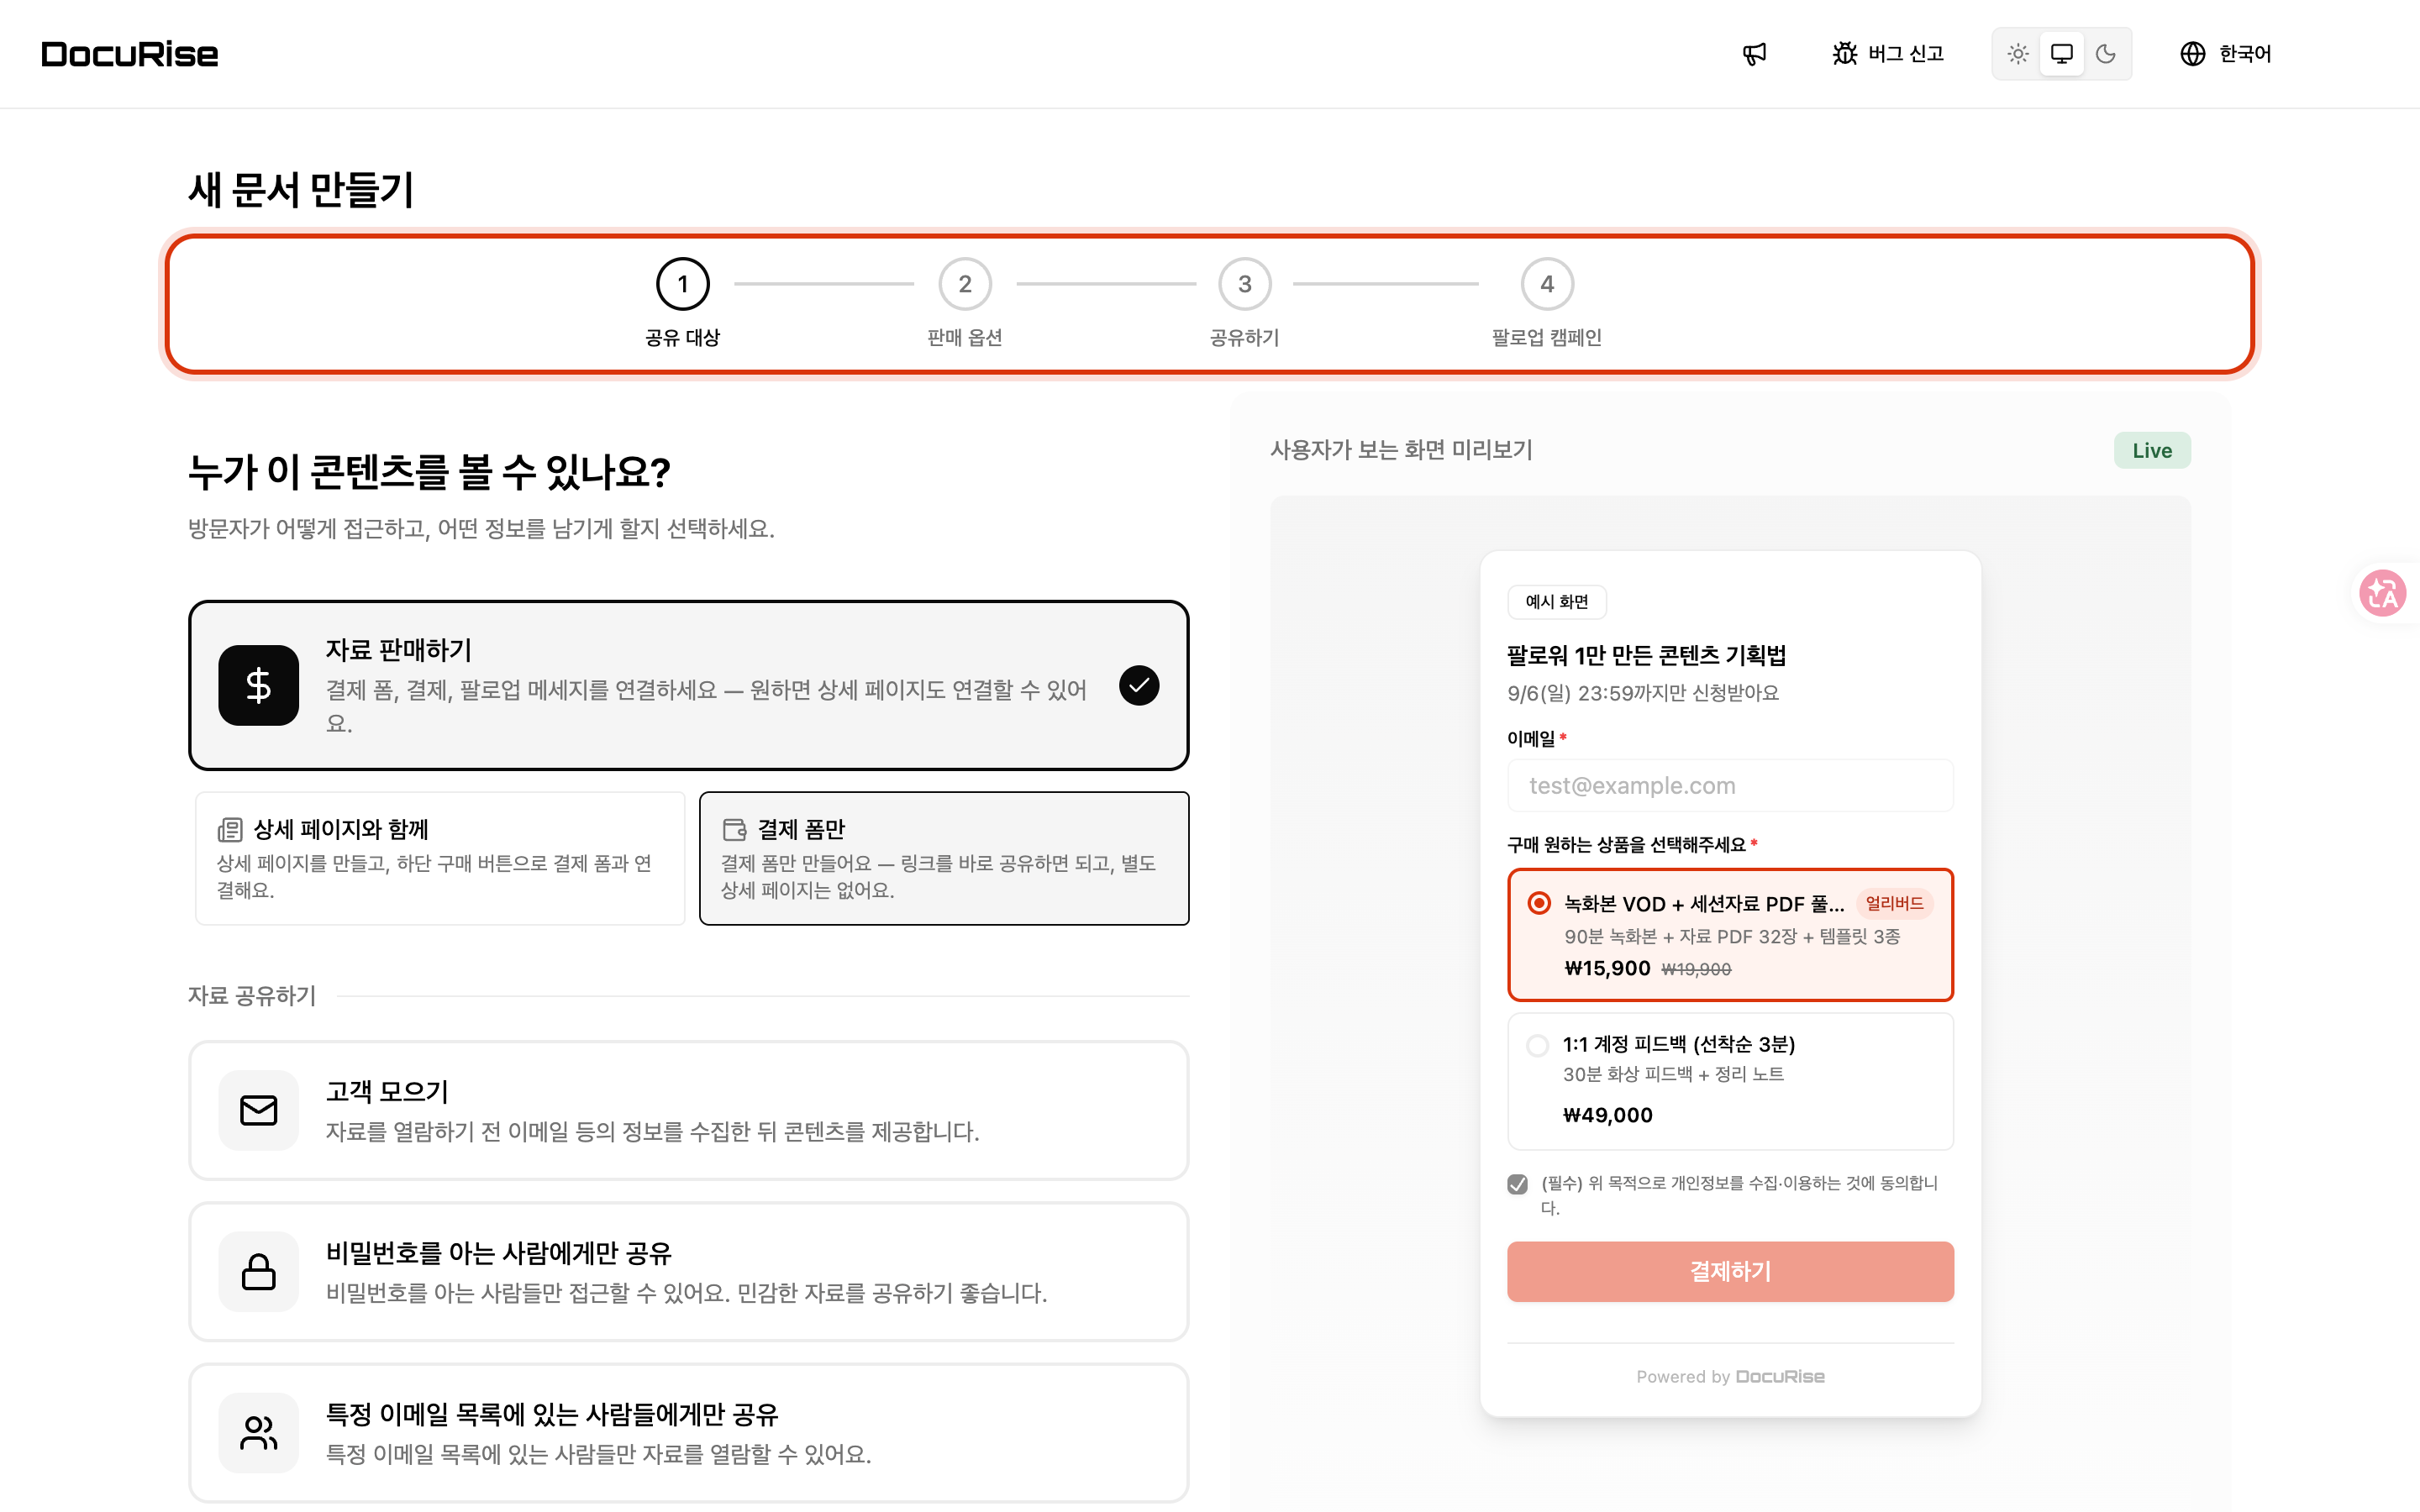Choose the 결제 폼만 option
Viewport: 2420px width, 1512px height.
pos(944,858)
